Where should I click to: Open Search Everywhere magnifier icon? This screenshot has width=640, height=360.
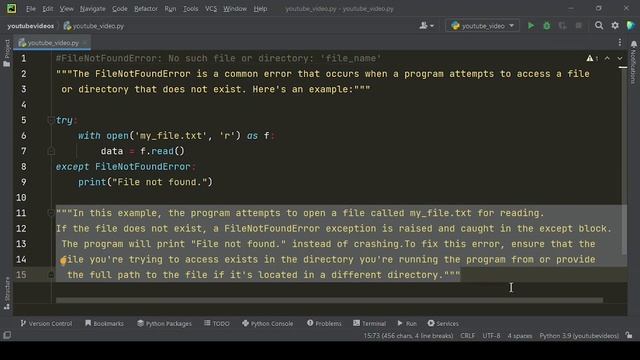tap(599, 26)
